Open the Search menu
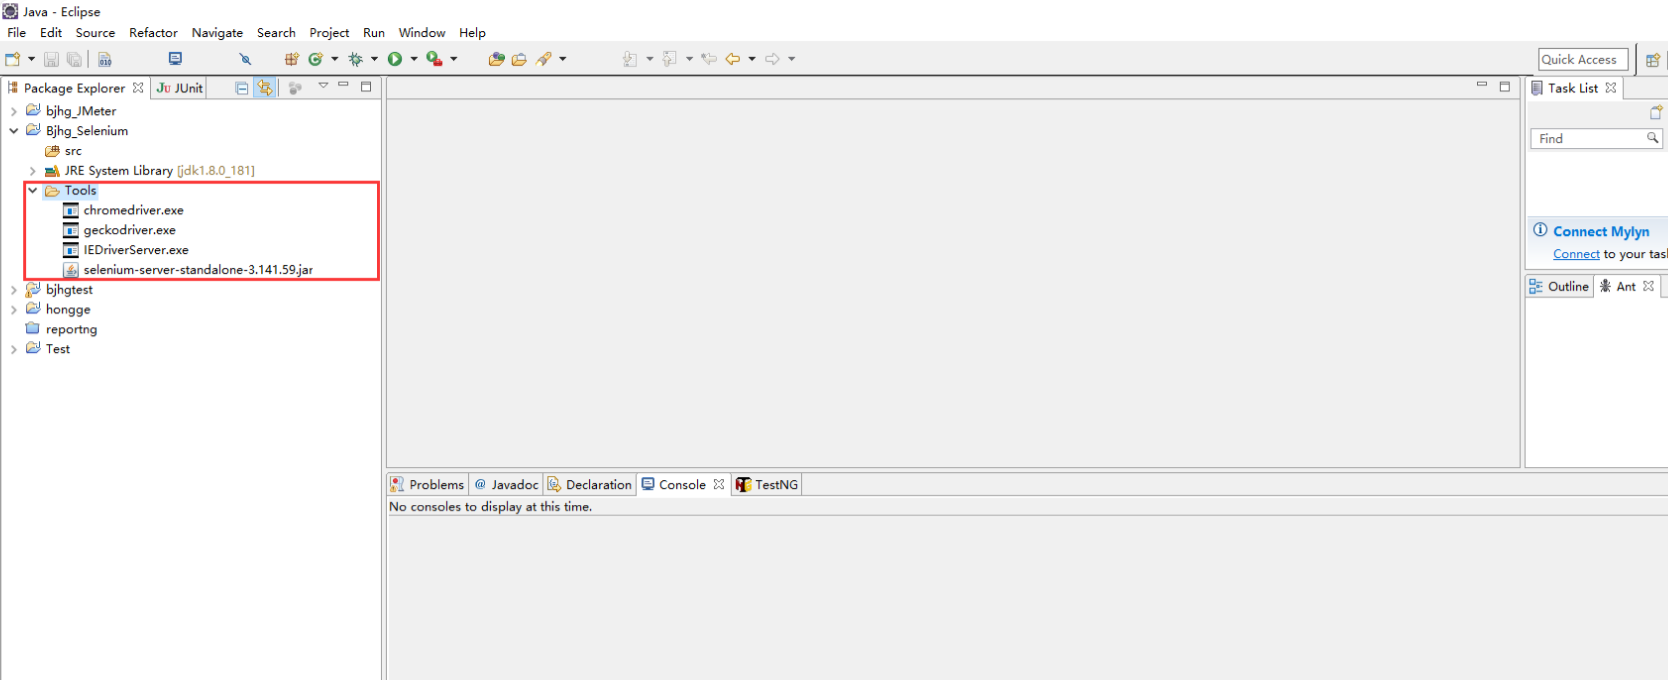 [x=276, y=33]
